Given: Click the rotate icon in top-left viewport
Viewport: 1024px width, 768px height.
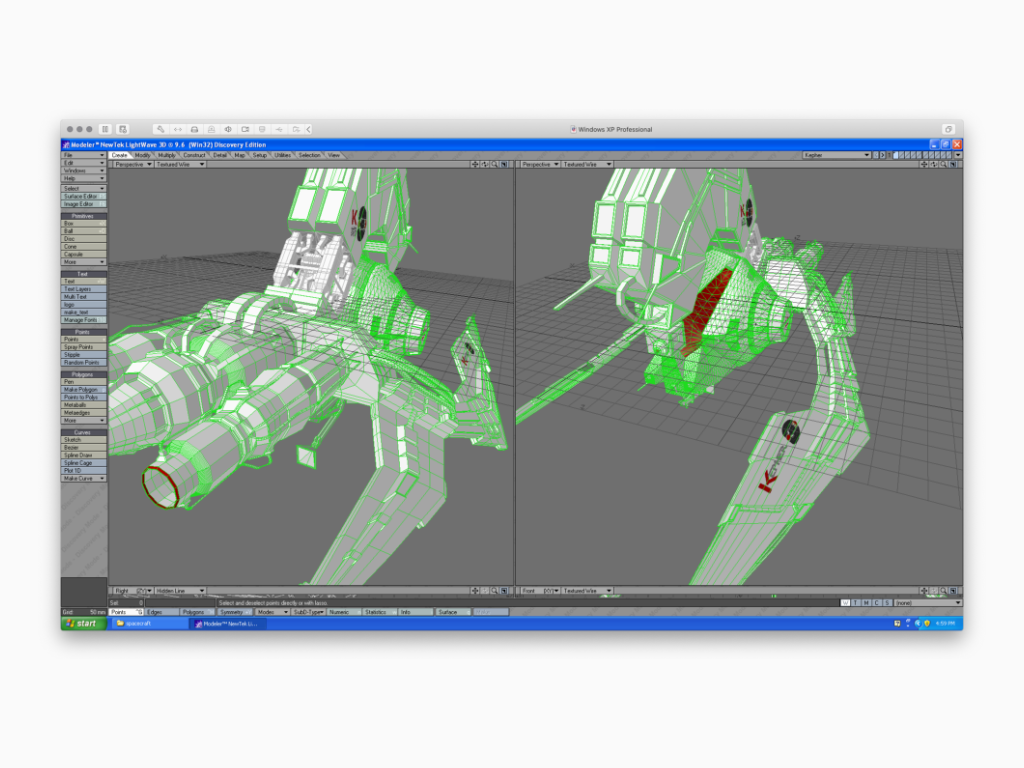Looking at the screenshot, I should 485,165.
